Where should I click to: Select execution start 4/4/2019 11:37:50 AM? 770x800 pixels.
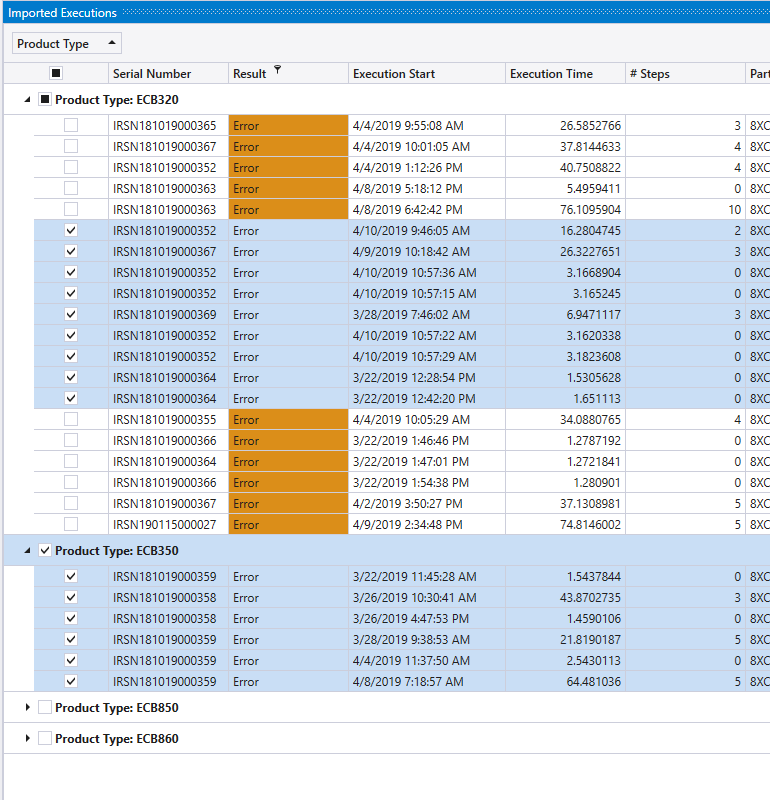point(411,661)
